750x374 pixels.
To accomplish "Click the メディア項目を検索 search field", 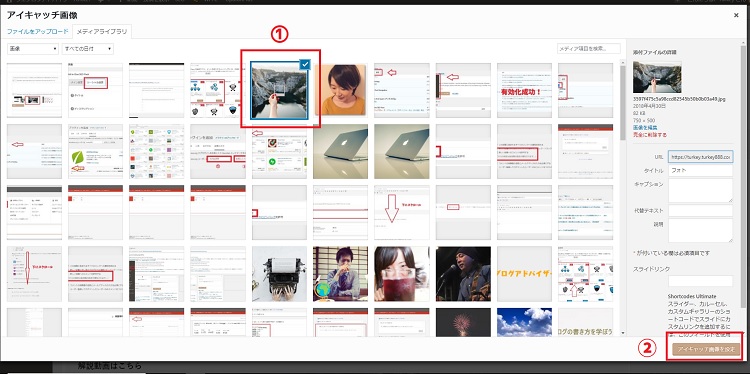I will 589,49.
